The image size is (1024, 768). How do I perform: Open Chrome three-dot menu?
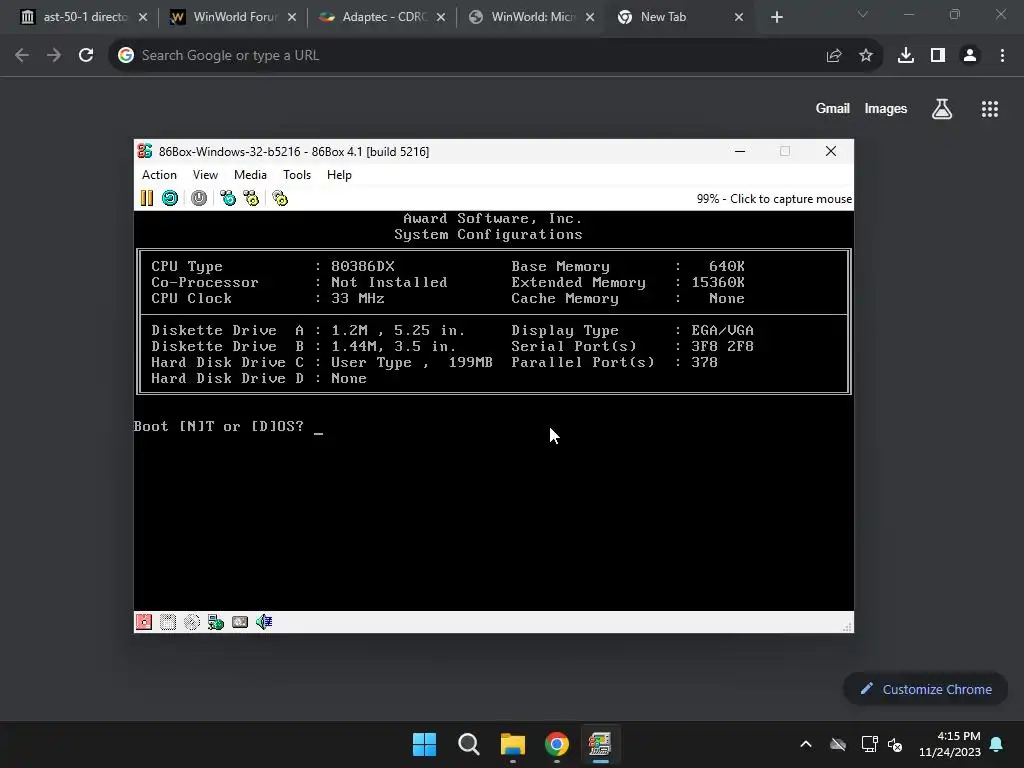tap(1002, 56)
